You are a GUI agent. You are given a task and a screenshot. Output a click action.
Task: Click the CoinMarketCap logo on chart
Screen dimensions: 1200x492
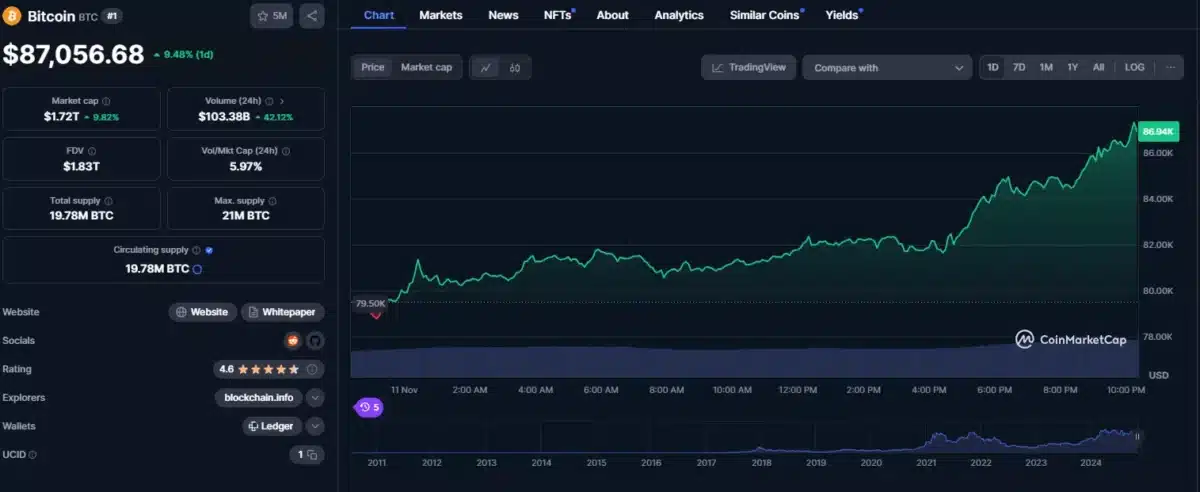click(x=1071, y=340)
